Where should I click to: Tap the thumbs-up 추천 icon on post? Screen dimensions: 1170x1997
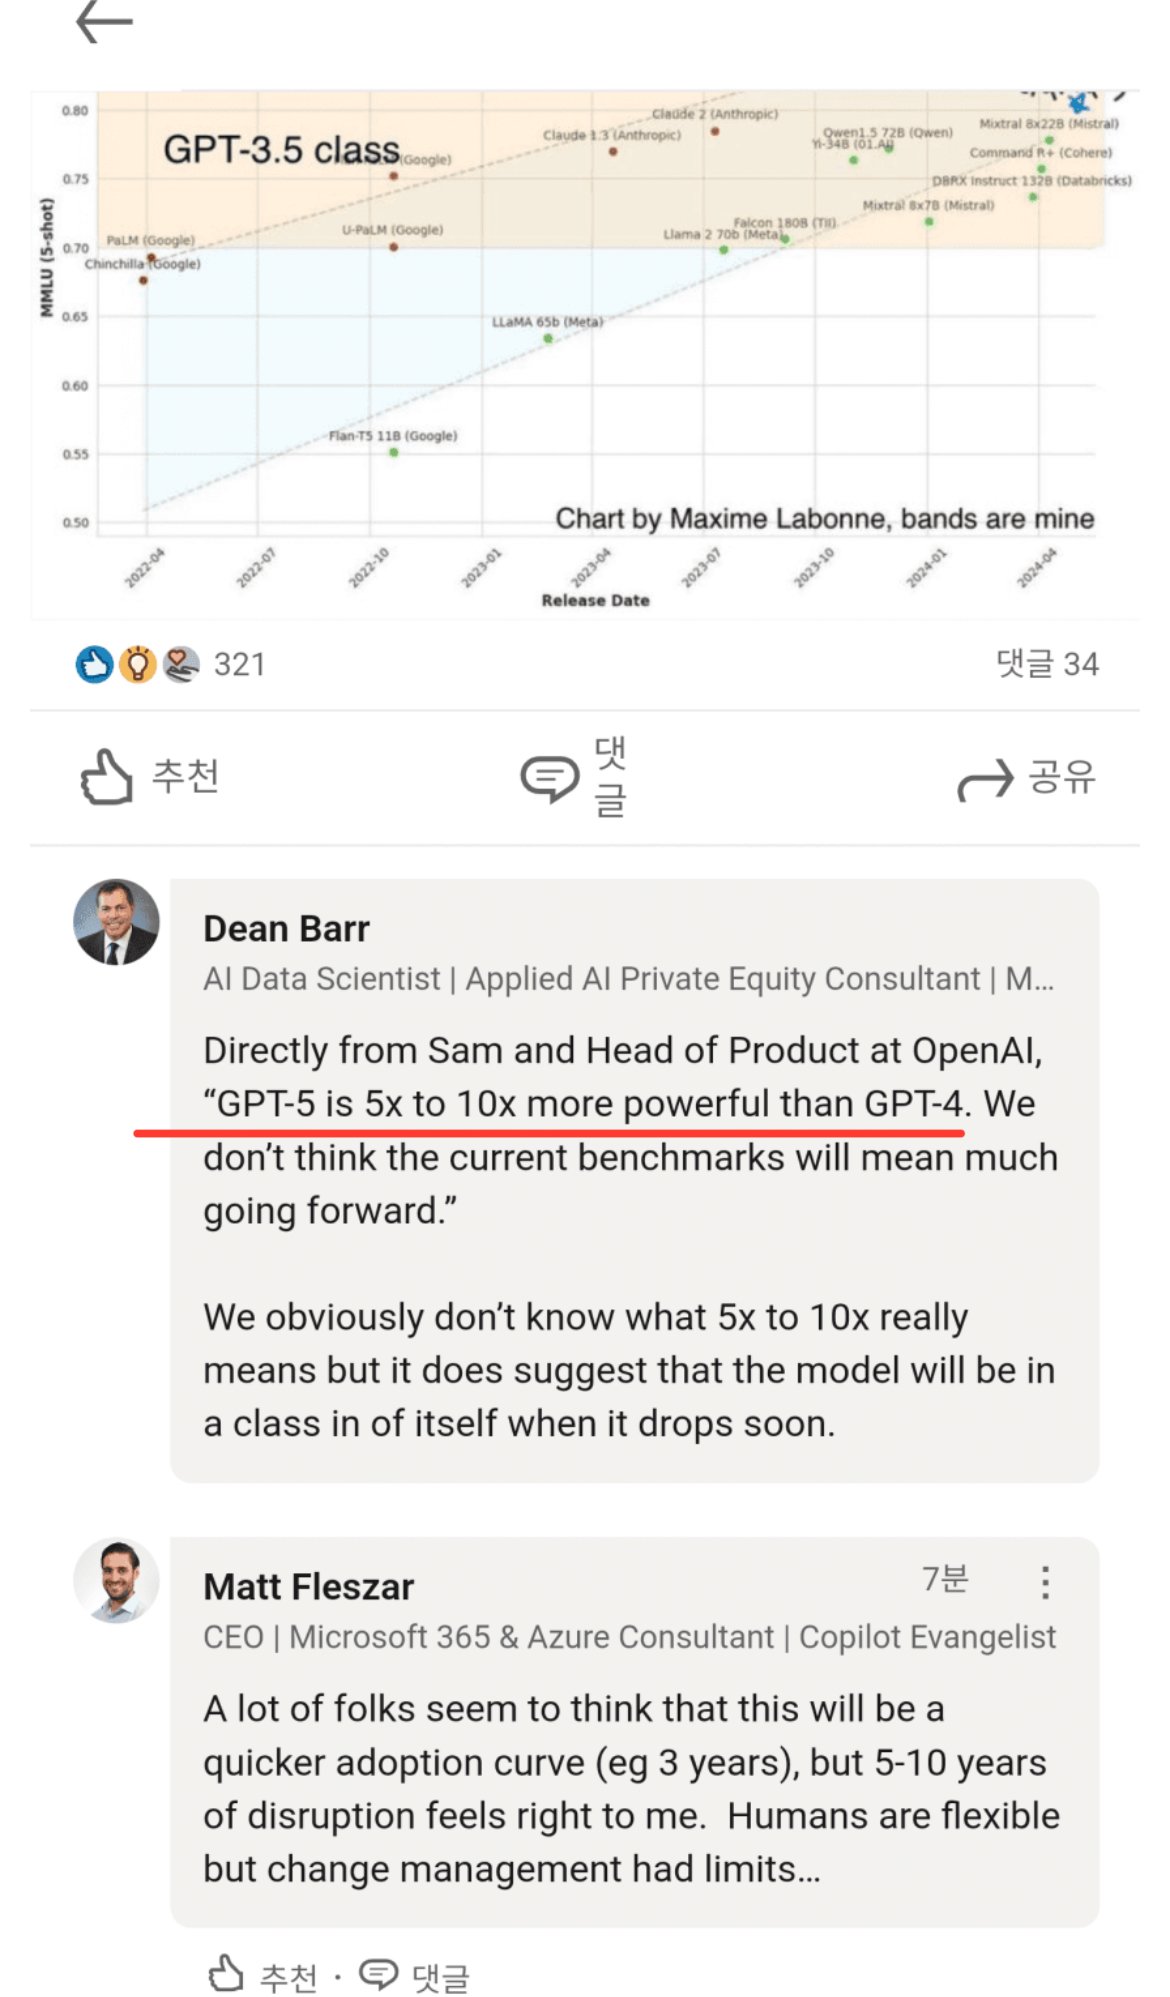107,777
